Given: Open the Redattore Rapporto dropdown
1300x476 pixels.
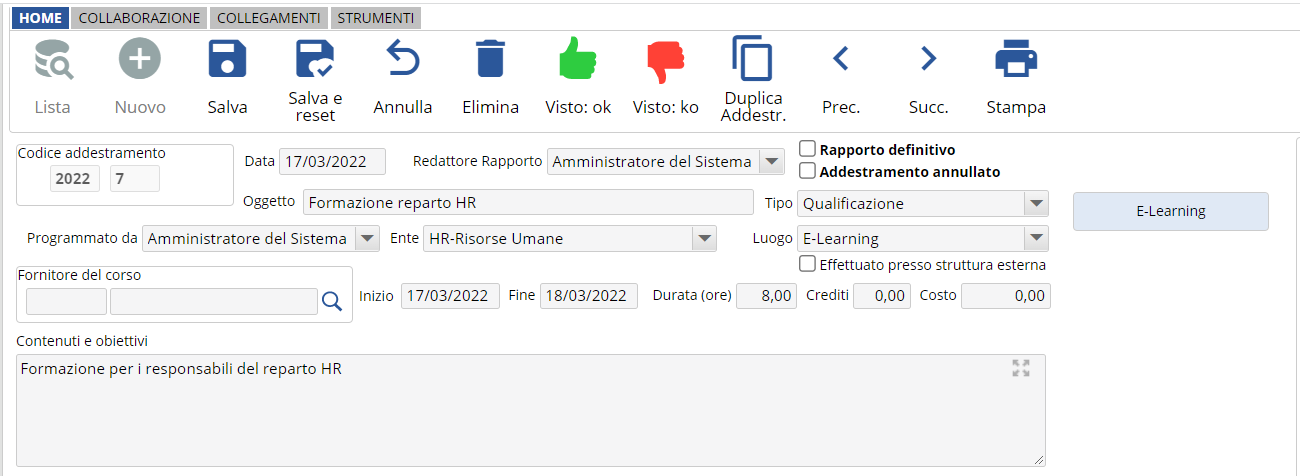Looking at the screenshot, I should [771, 162].
